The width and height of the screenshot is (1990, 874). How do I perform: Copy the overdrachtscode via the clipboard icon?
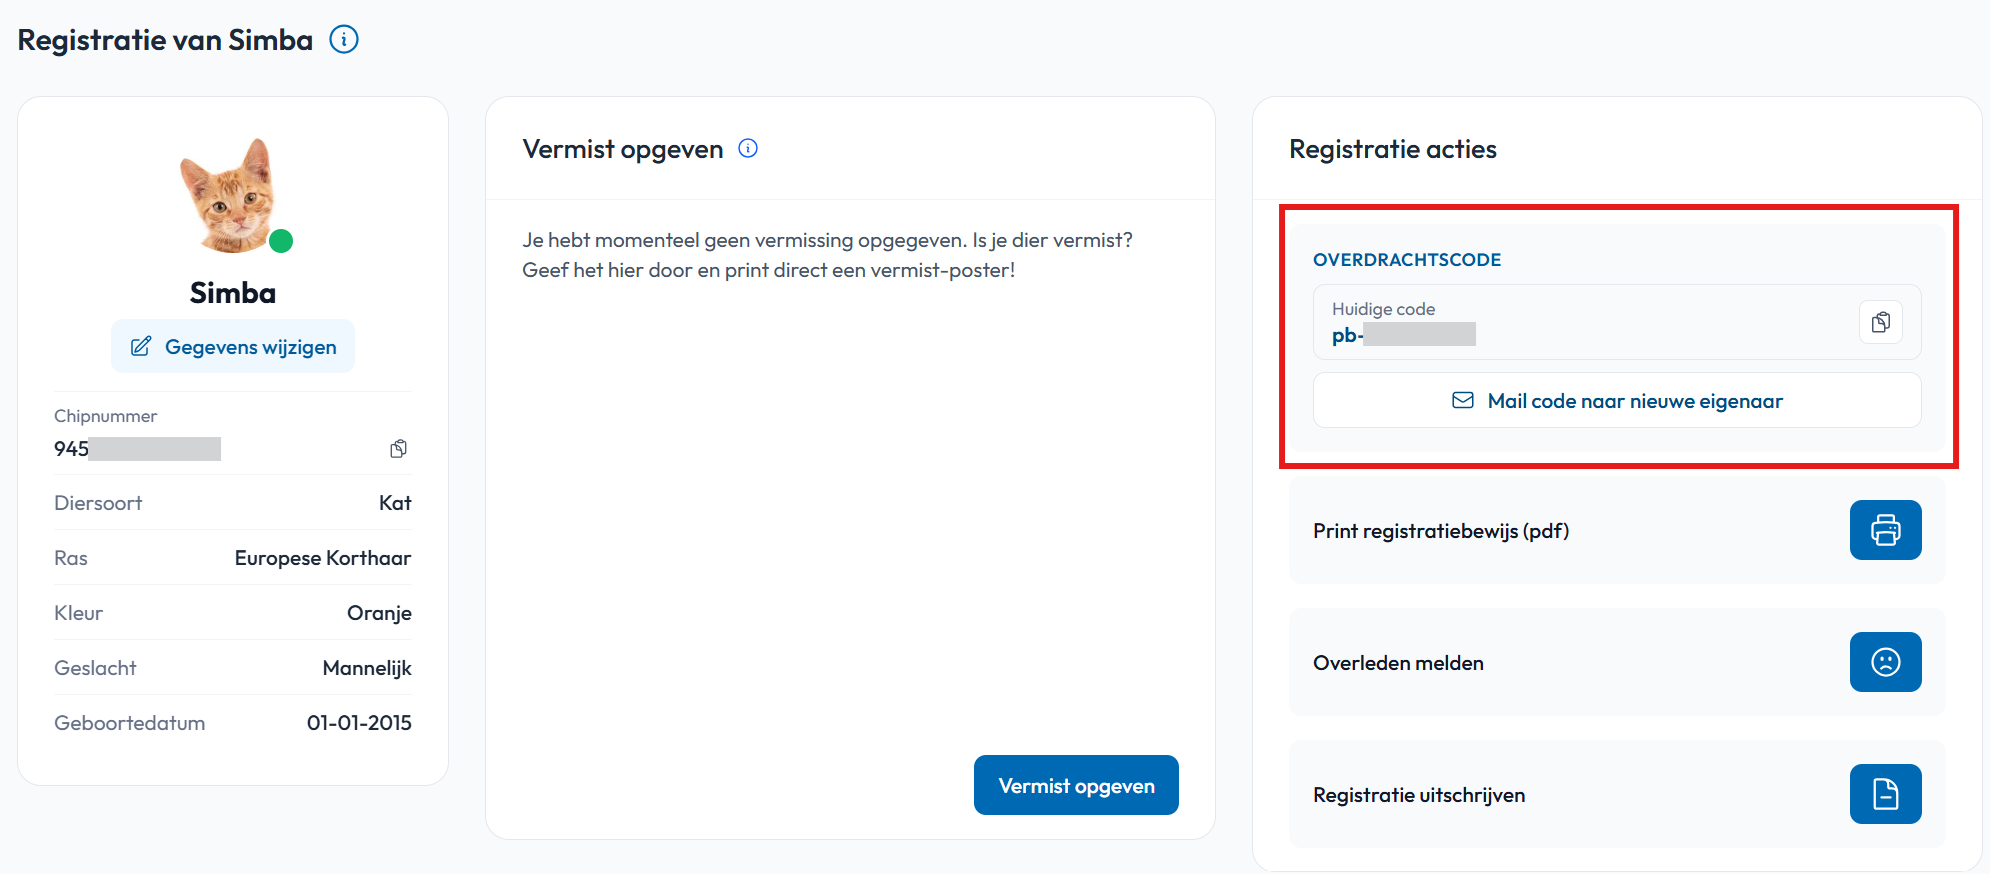pos(1881,322)
